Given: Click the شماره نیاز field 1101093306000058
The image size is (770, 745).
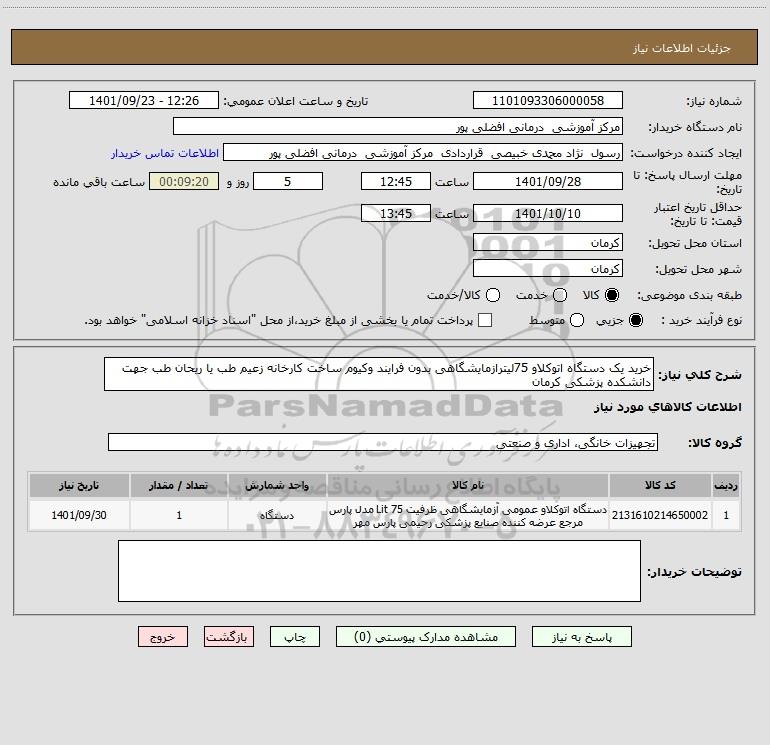Looking at the screenshot, I should pyautogui.click(x=548, y=100).
